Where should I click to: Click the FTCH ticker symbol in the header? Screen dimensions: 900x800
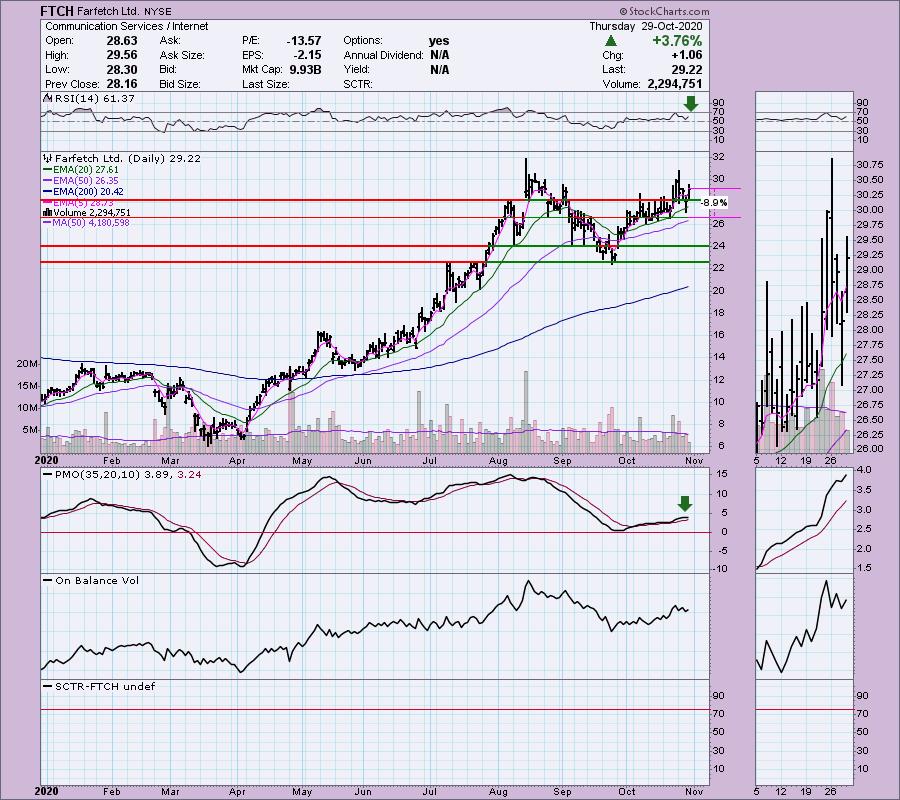56,11
